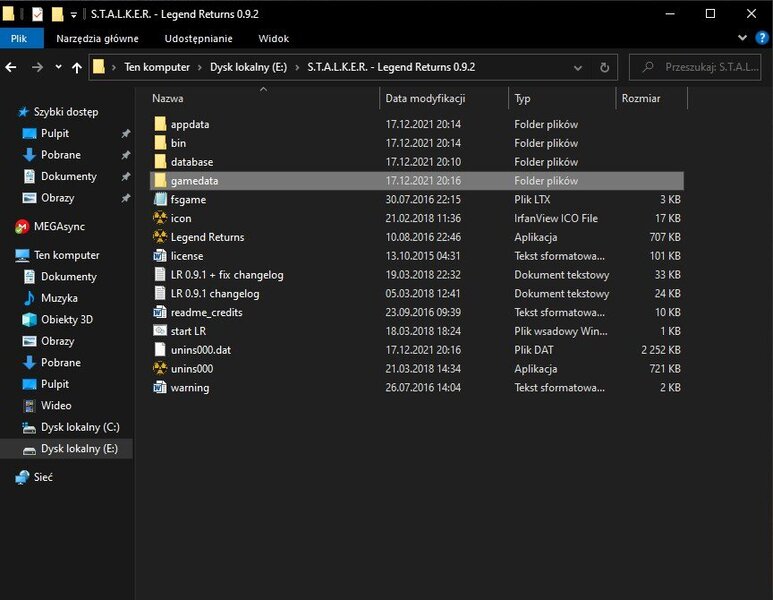This screenshot has height=600, width=773.
Task: Click Ten komputer in address breadcrumb
Action: pyautogui.click(x=157, y=67)
